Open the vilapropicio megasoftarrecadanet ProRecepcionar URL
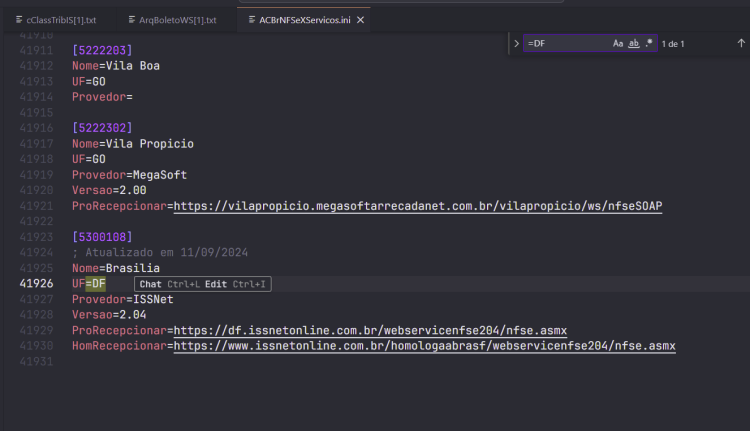Screen dimensions: 750x431 [x=418, y=206]
